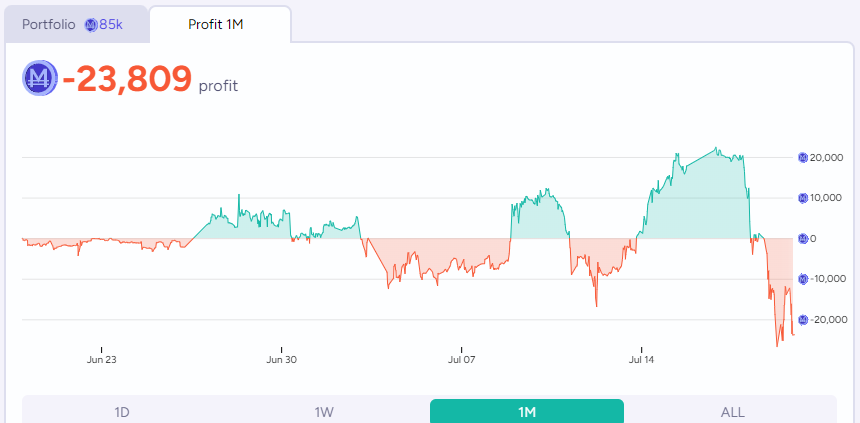Select the Profit 1M tab

[220, 24]
